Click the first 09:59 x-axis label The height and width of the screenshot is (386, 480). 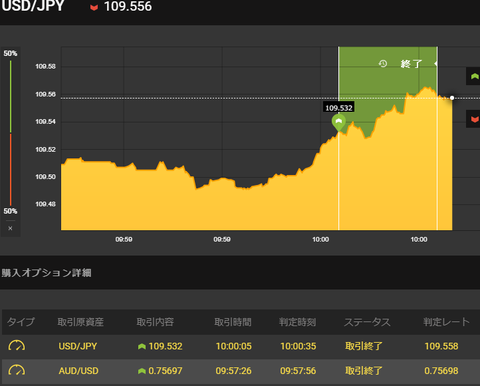pyautogui.click(x=124, y=239)
